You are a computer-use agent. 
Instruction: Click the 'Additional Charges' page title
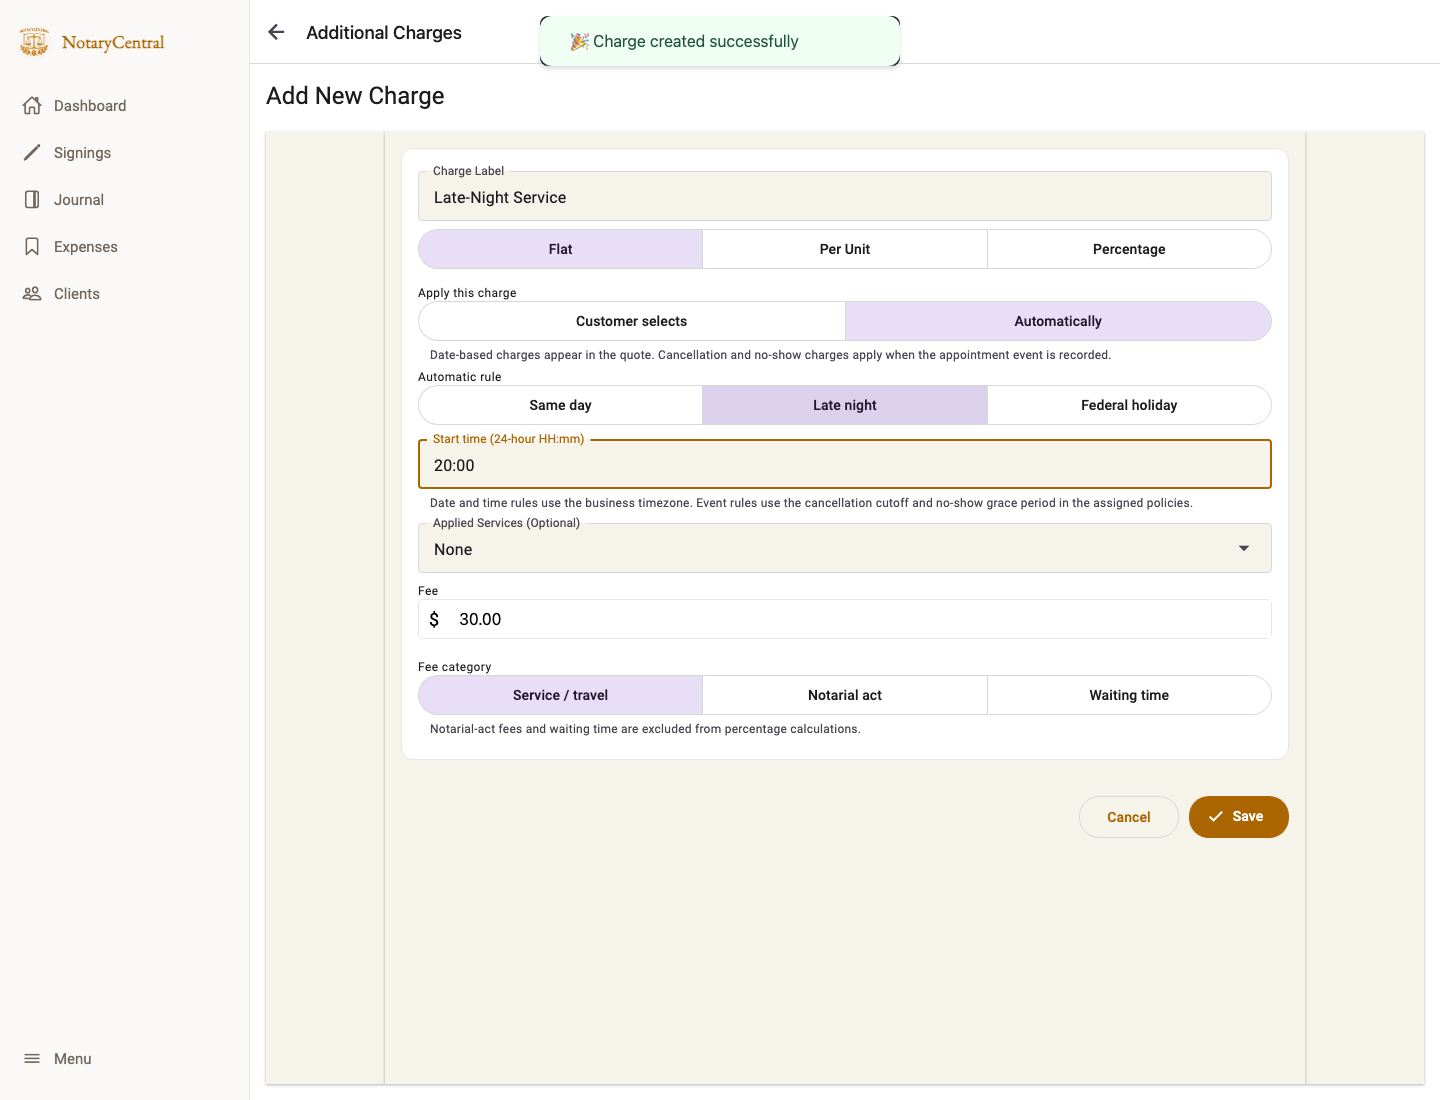pyautogui.click(x=384, y=33)
